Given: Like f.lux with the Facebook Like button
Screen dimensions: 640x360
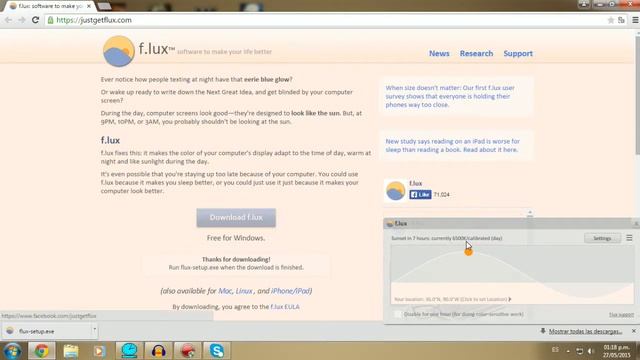Looking at the screenshot, I should click(x=420, y=195).
